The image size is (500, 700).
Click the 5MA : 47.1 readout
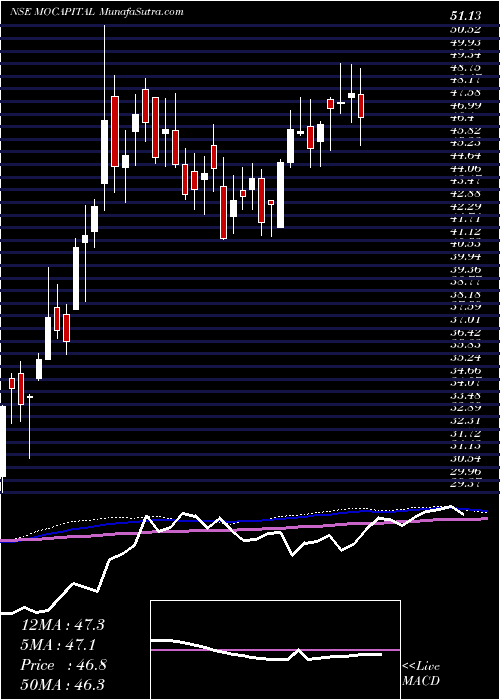(58, 645)
